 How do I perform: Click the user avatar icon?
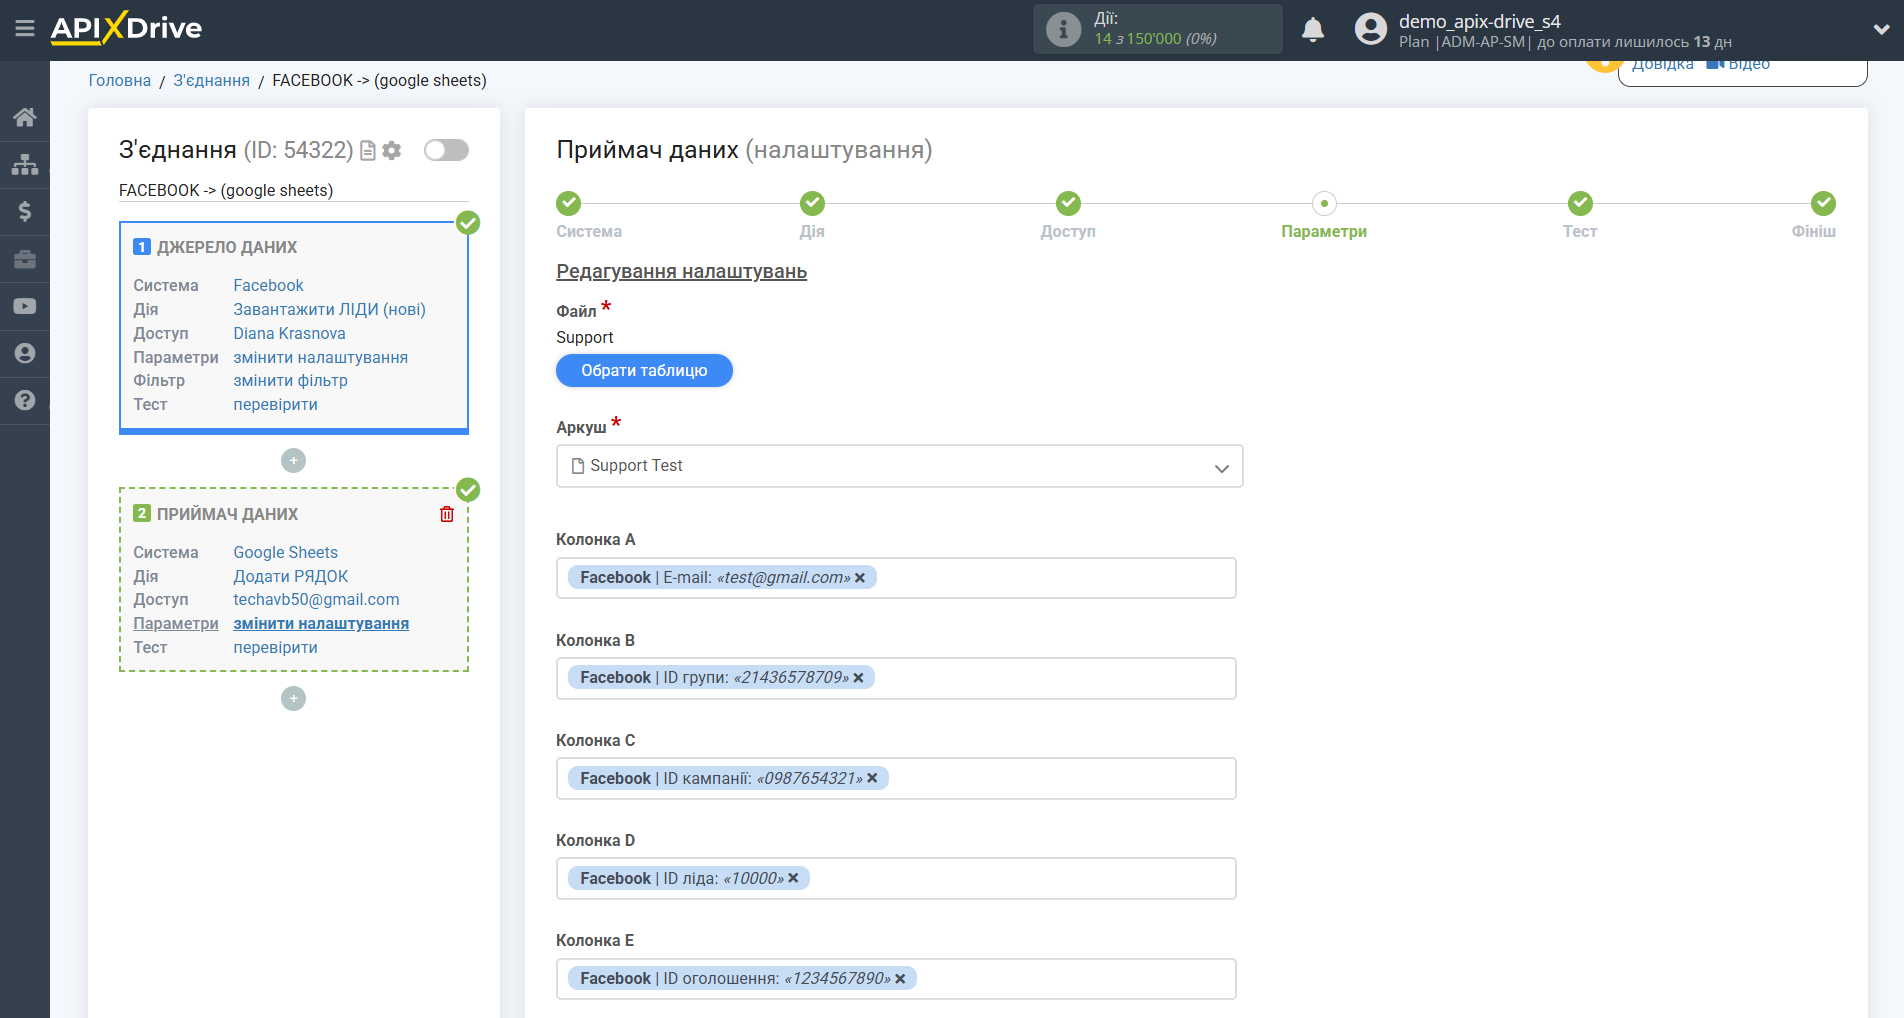coord(1371,29)
